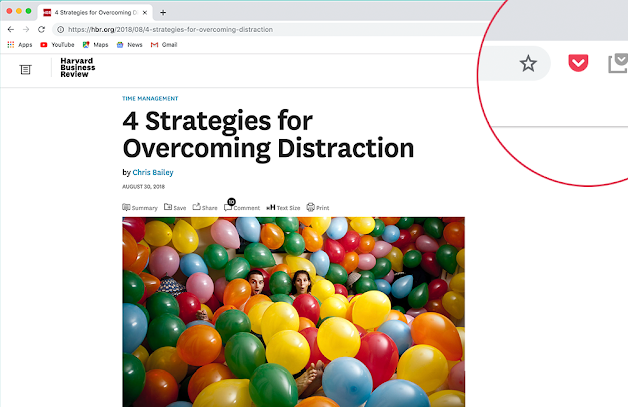Screen dimensions: 628x407
Task: Click the Text Size control
Action: click(x=283, y=208)
